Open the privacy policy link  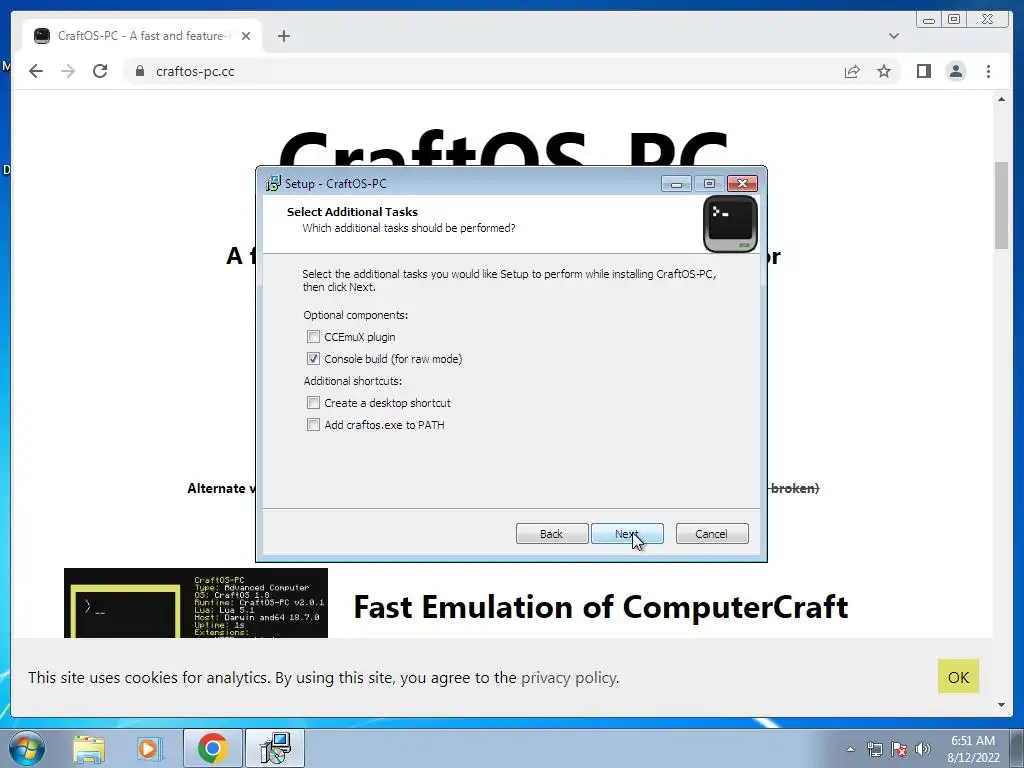click(x=569, y=678)
